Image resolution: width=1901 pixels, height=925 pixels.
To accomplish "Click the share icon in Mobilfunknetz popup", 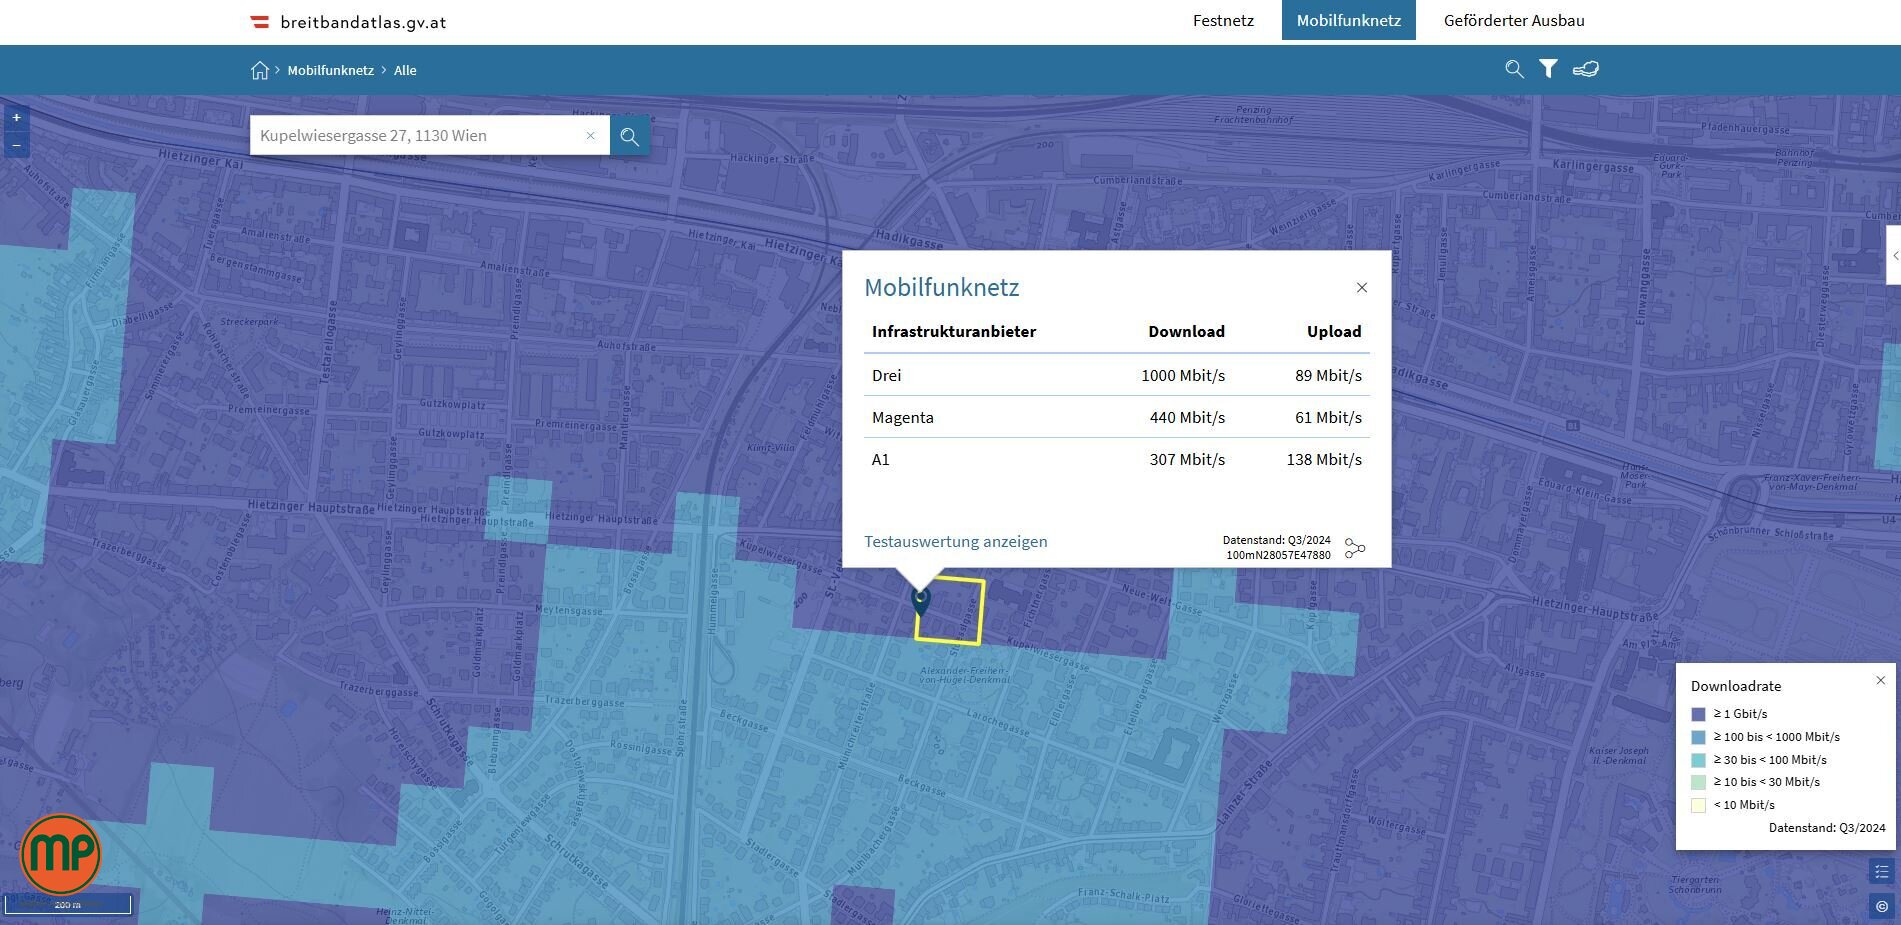I will coord(1355,548).
